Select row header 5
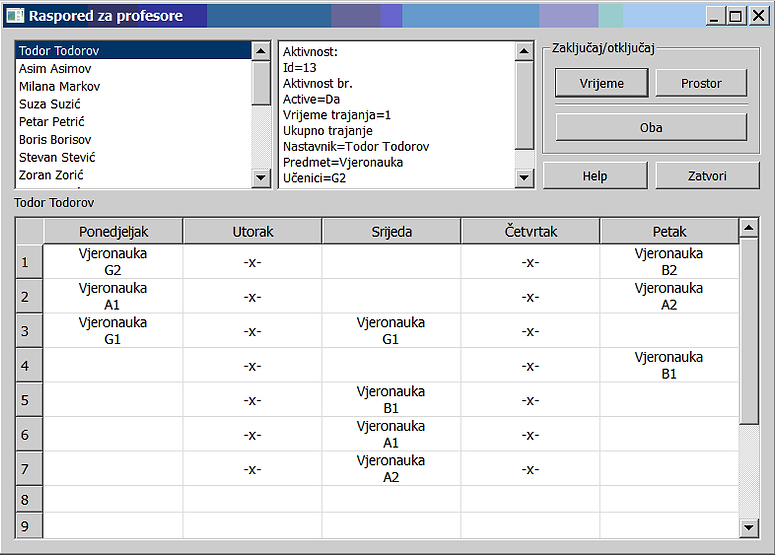The width and height of the screenshot is (775, 555). click(29, 400)
